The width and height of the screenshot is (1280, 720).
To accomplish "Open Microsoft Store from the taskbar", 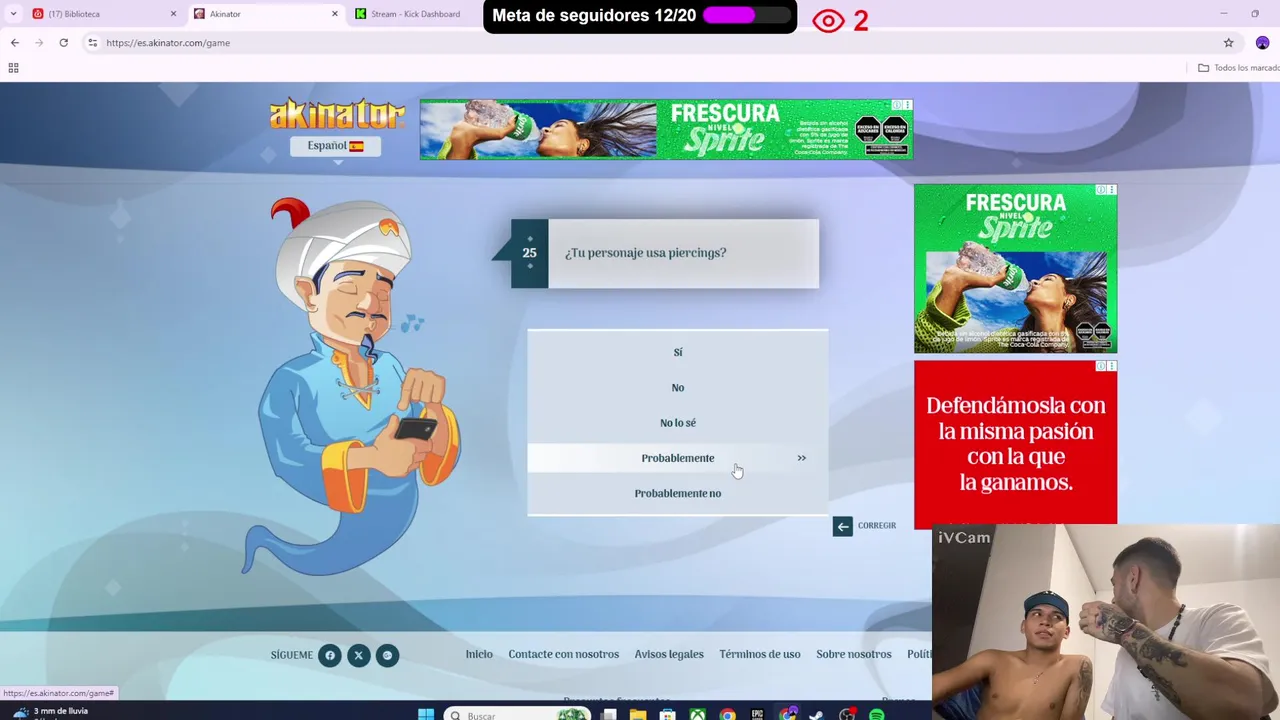I will tap(668, 714).
